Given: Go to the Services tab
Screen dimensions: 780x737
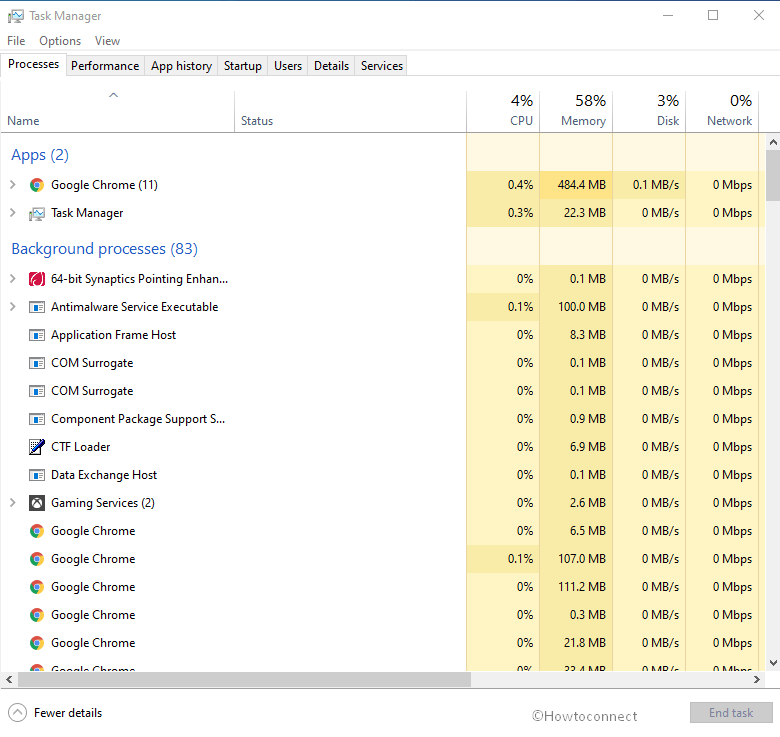Looking at the screenshot, I should click(382, 66).
